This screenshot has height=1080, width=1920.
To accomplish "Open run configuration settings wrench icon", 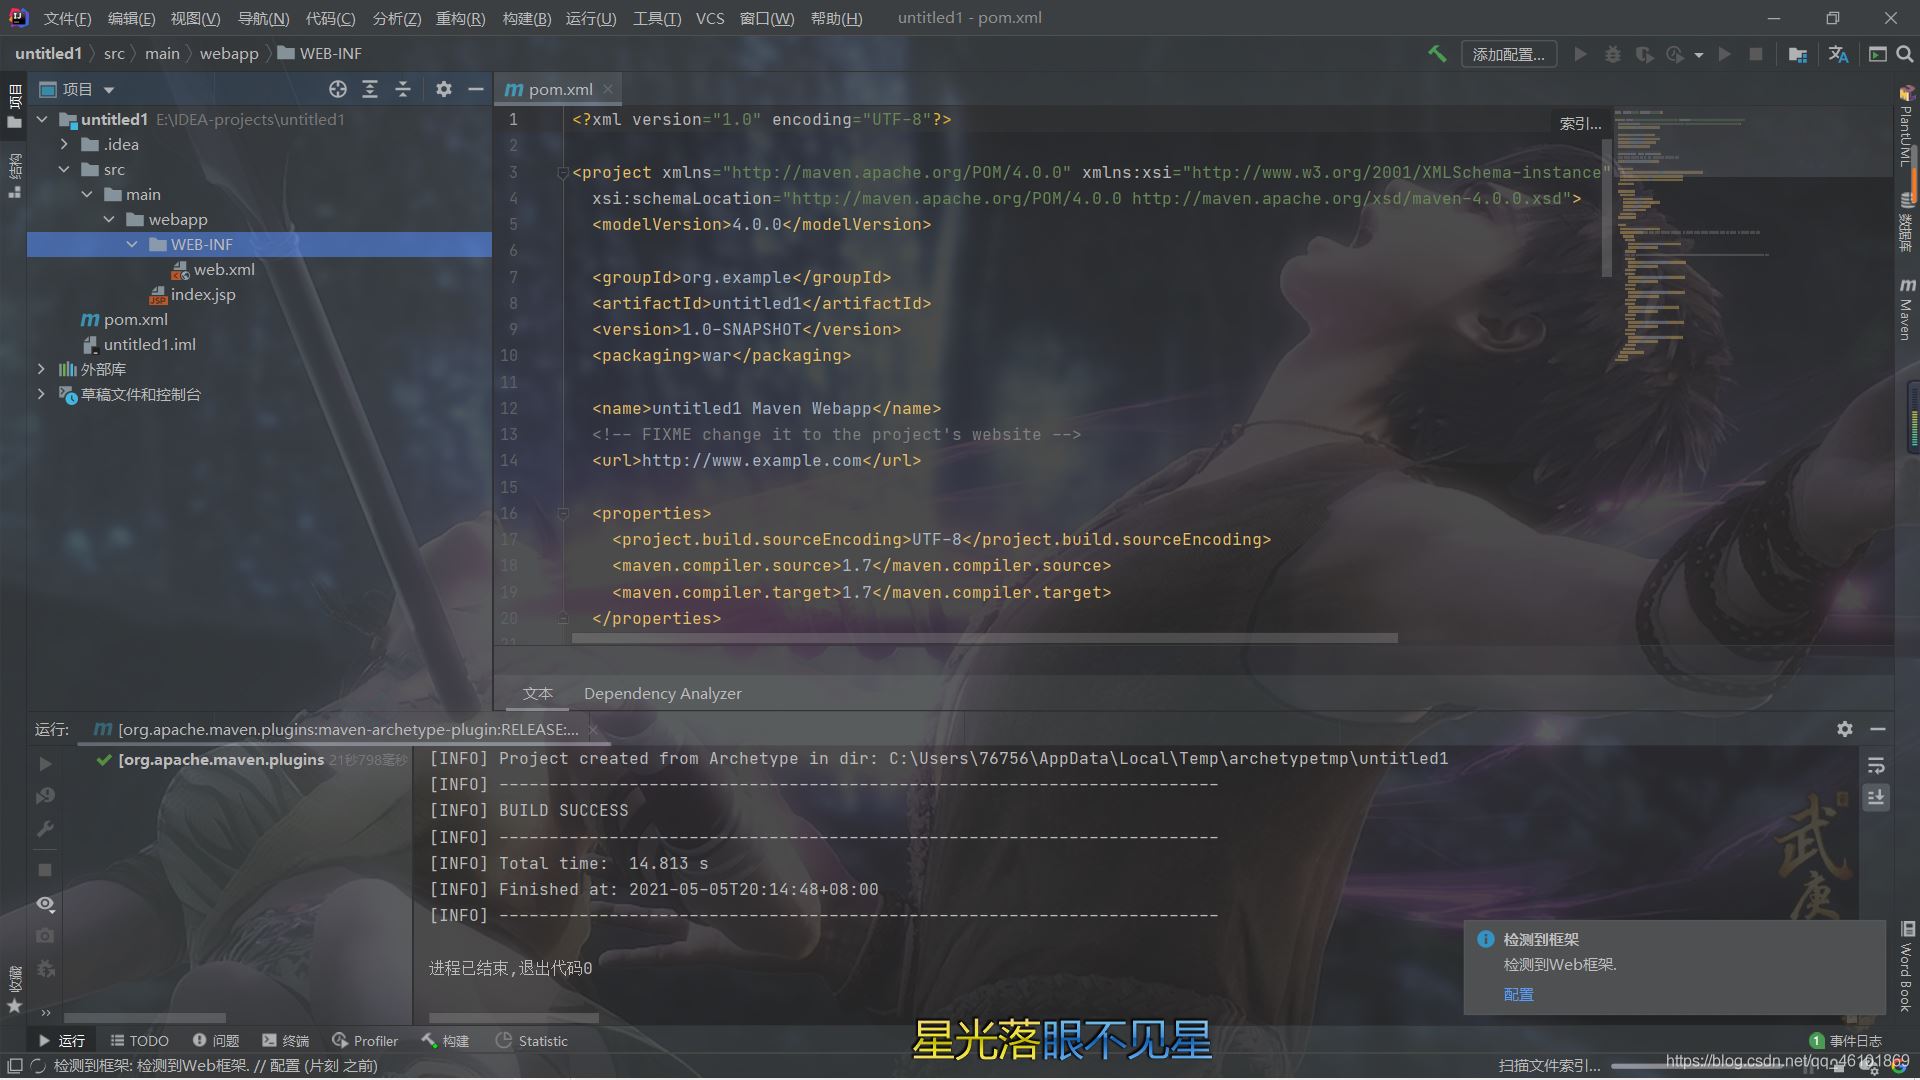I will pos(44,829).
